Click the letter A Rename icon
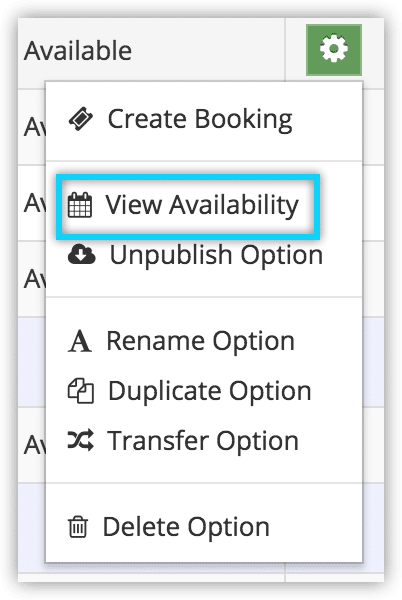402x600 pixels. click(x=80, y=341)
